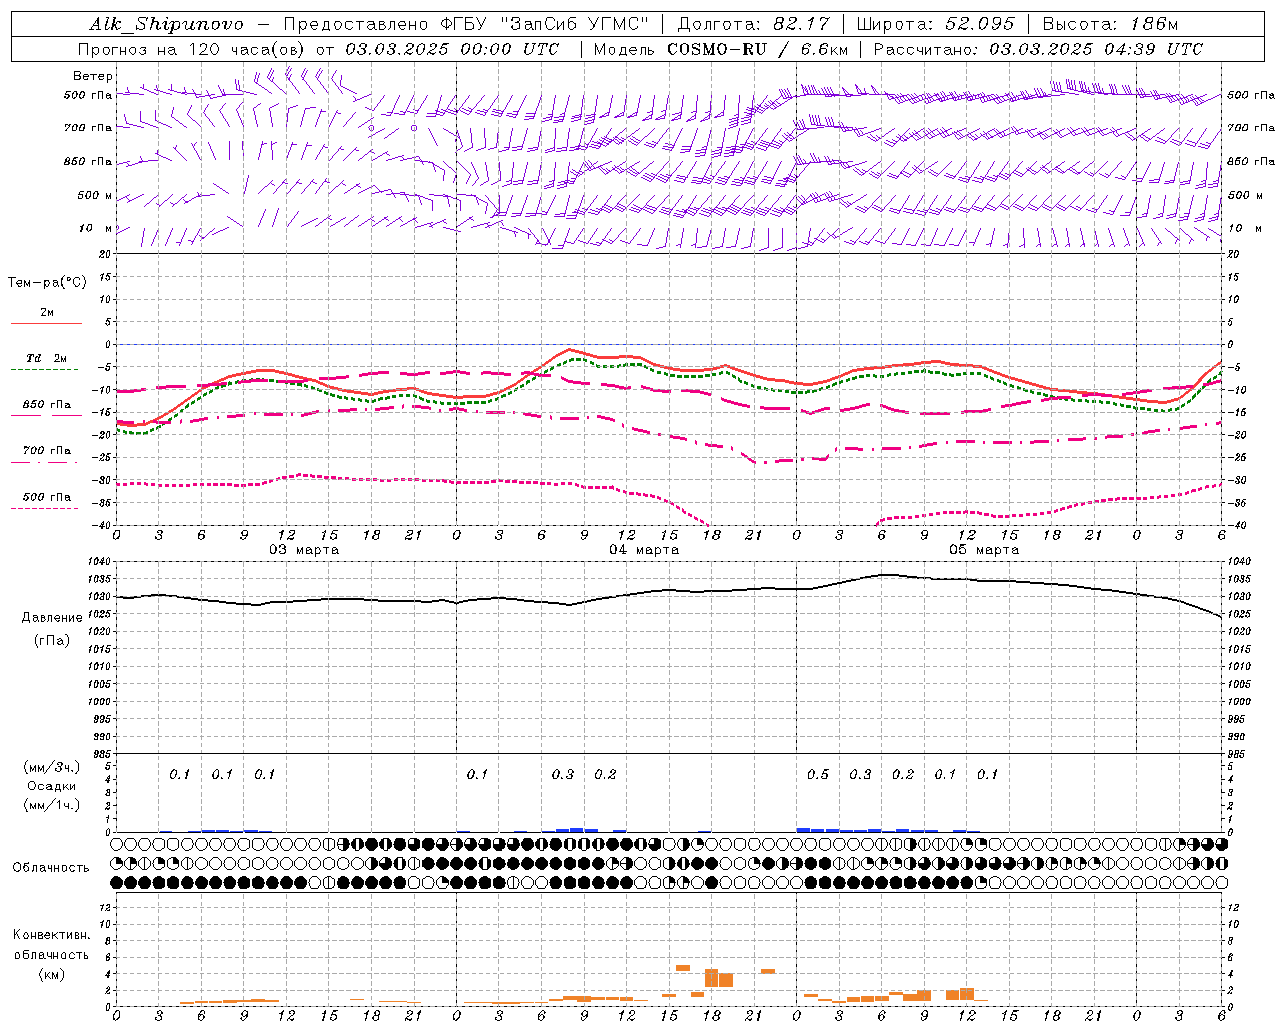Click the Высота: 186м value
Image resolution: width=1280 pixels, height=1024 pixels.
point(1111,24)
